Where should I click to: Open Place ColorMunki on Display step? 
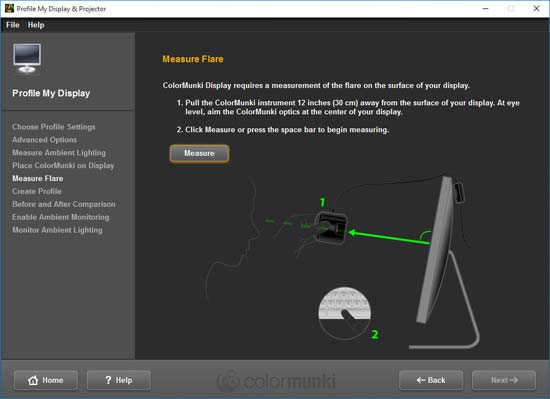[63, 165]
